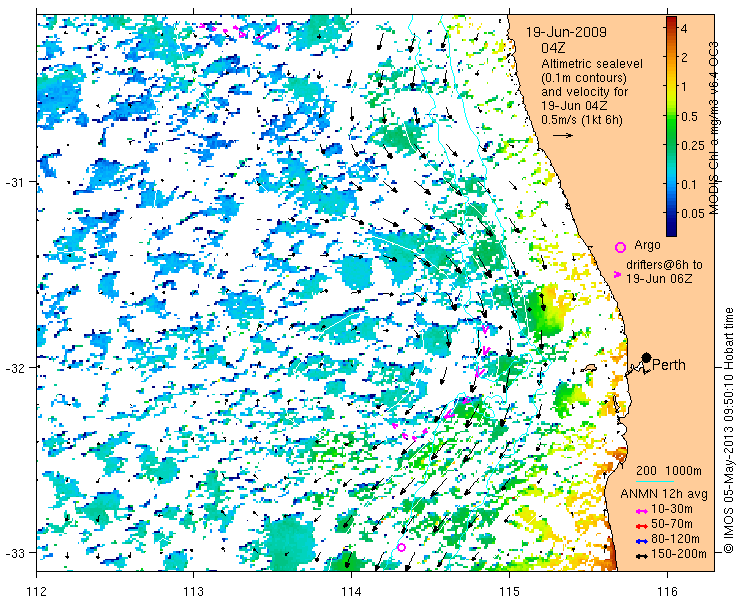The height and width of the screenshot is (600, 740).
Task: Click the colorbar's green 0.25 region
Action: coord(671,145)
